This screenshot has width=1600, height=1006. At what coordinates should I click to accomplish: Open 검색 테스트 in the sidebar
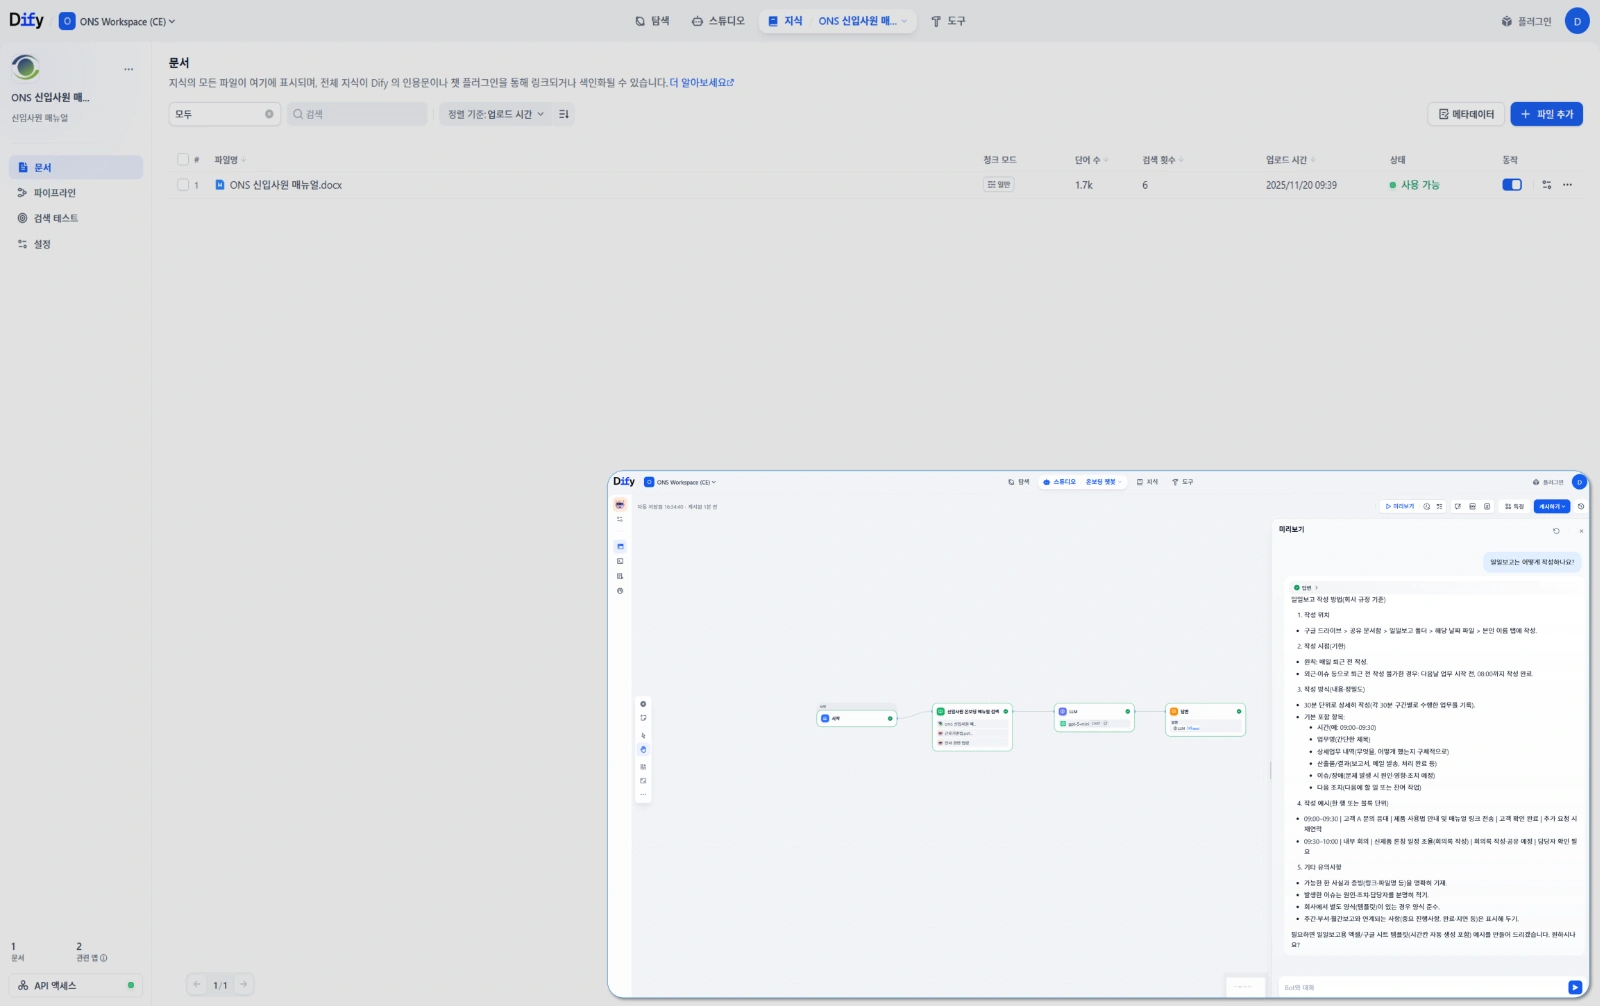(56, 218)
